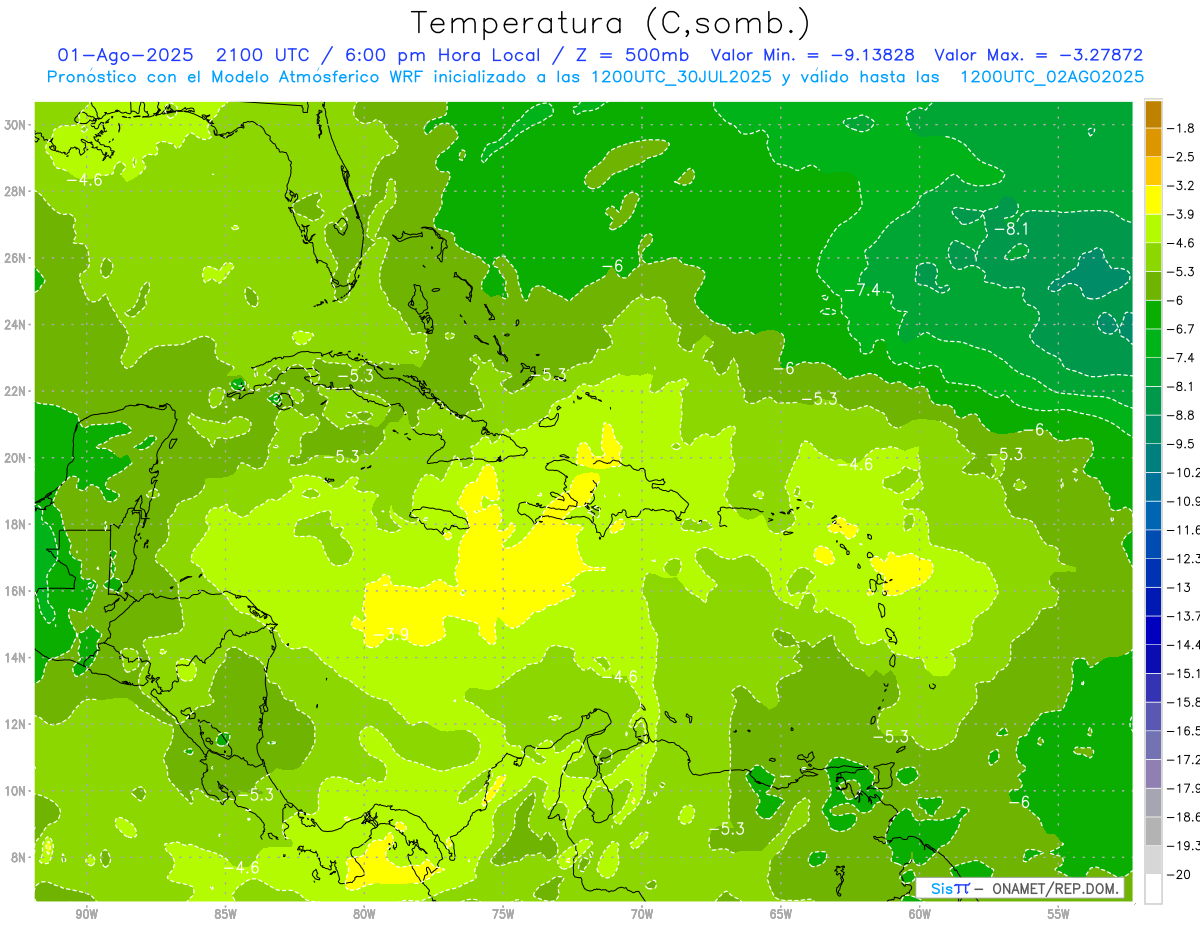Screen dimensions: 1200x927
Task: Click the level text 'Z = 500mb'
Action: click(x=633, y=55)
